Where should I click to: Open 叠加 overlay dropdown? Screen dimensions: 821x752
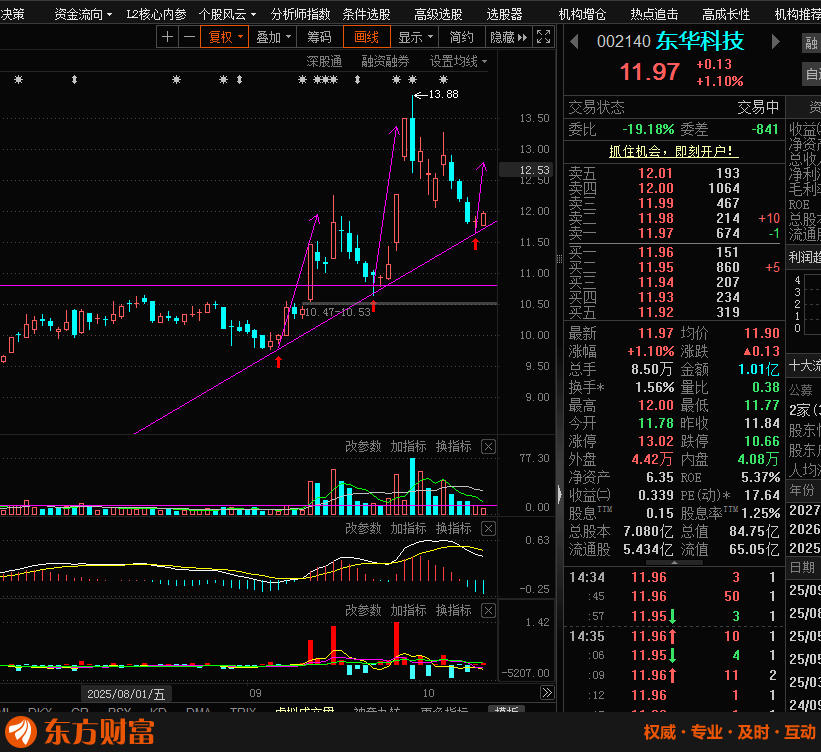click(273, 37)
